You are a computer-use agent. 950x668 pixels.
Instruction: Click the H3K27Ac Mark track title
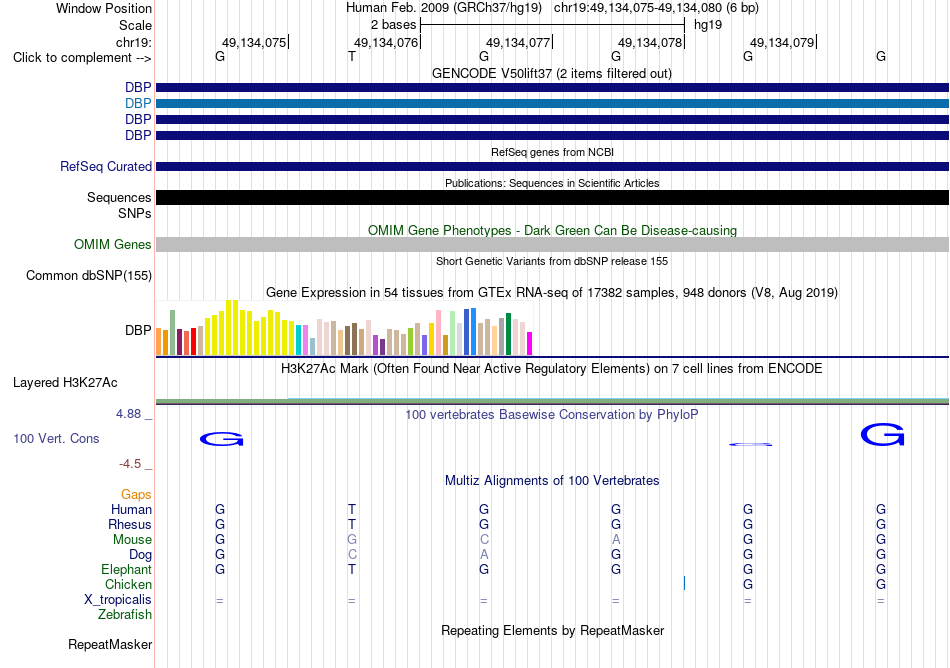click(x=552, y=369)
